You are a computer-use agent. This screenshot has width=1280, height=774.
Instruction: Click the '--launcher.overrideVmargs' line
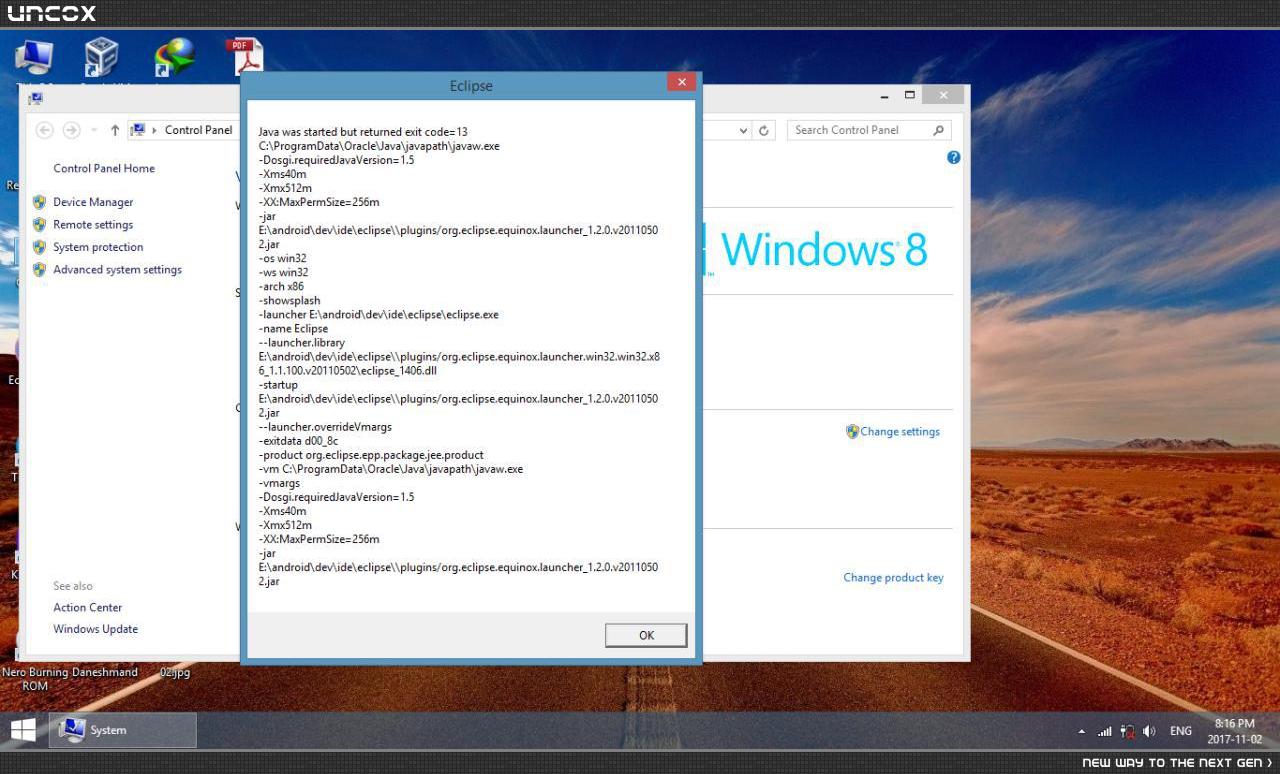pyautogui.click(x=325, y=427)
